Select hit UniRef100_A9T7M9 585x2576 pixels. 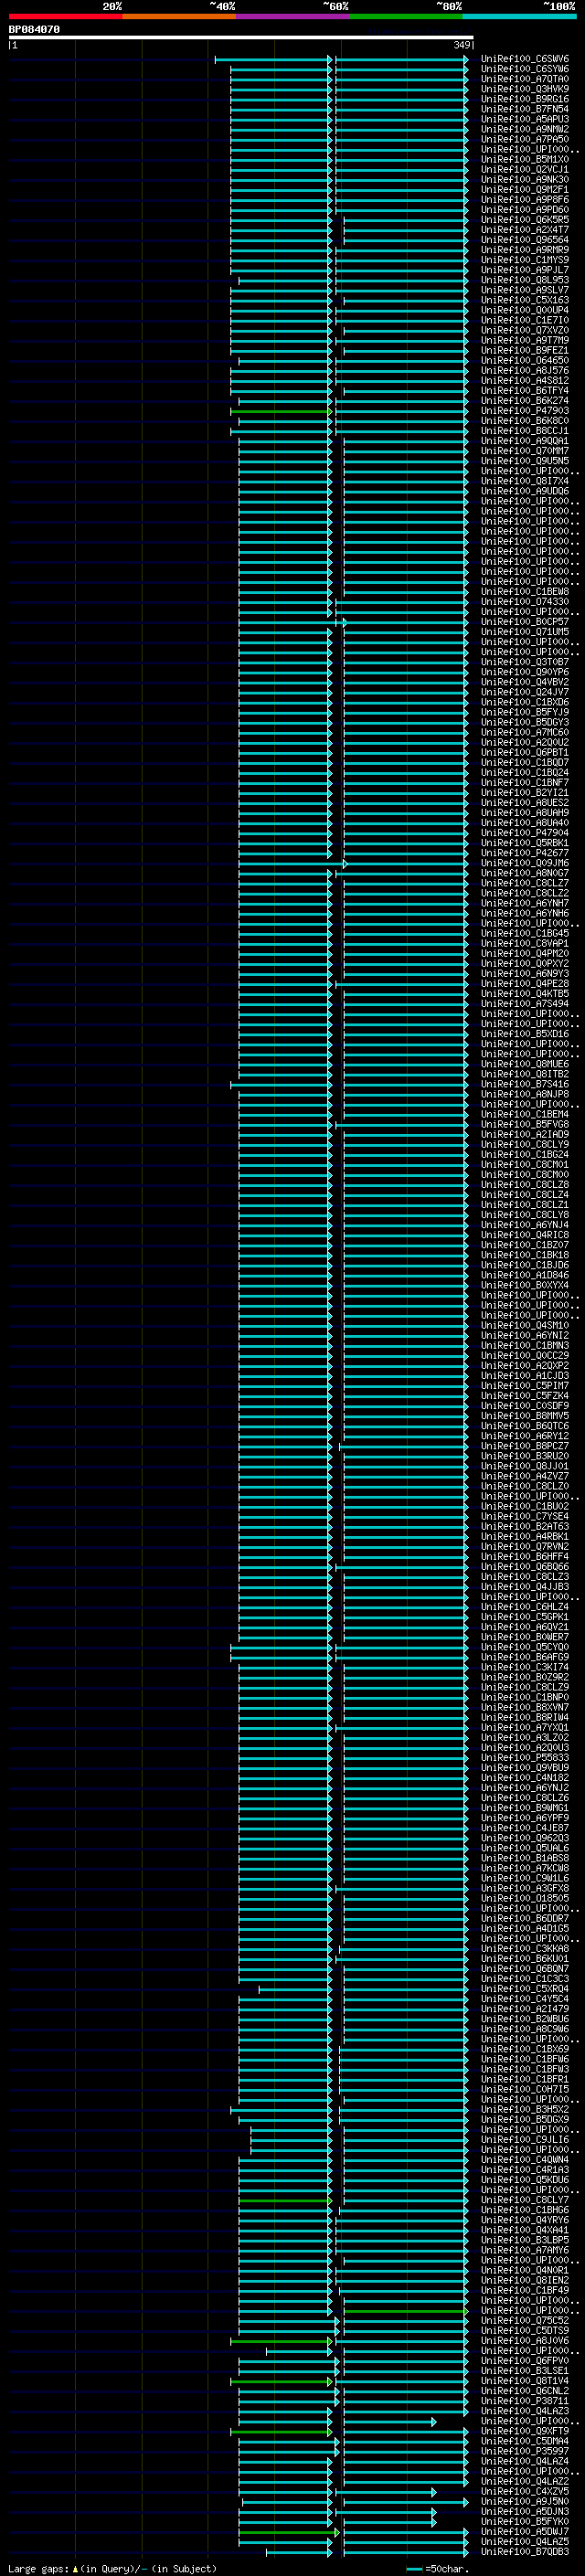[524, 341]
